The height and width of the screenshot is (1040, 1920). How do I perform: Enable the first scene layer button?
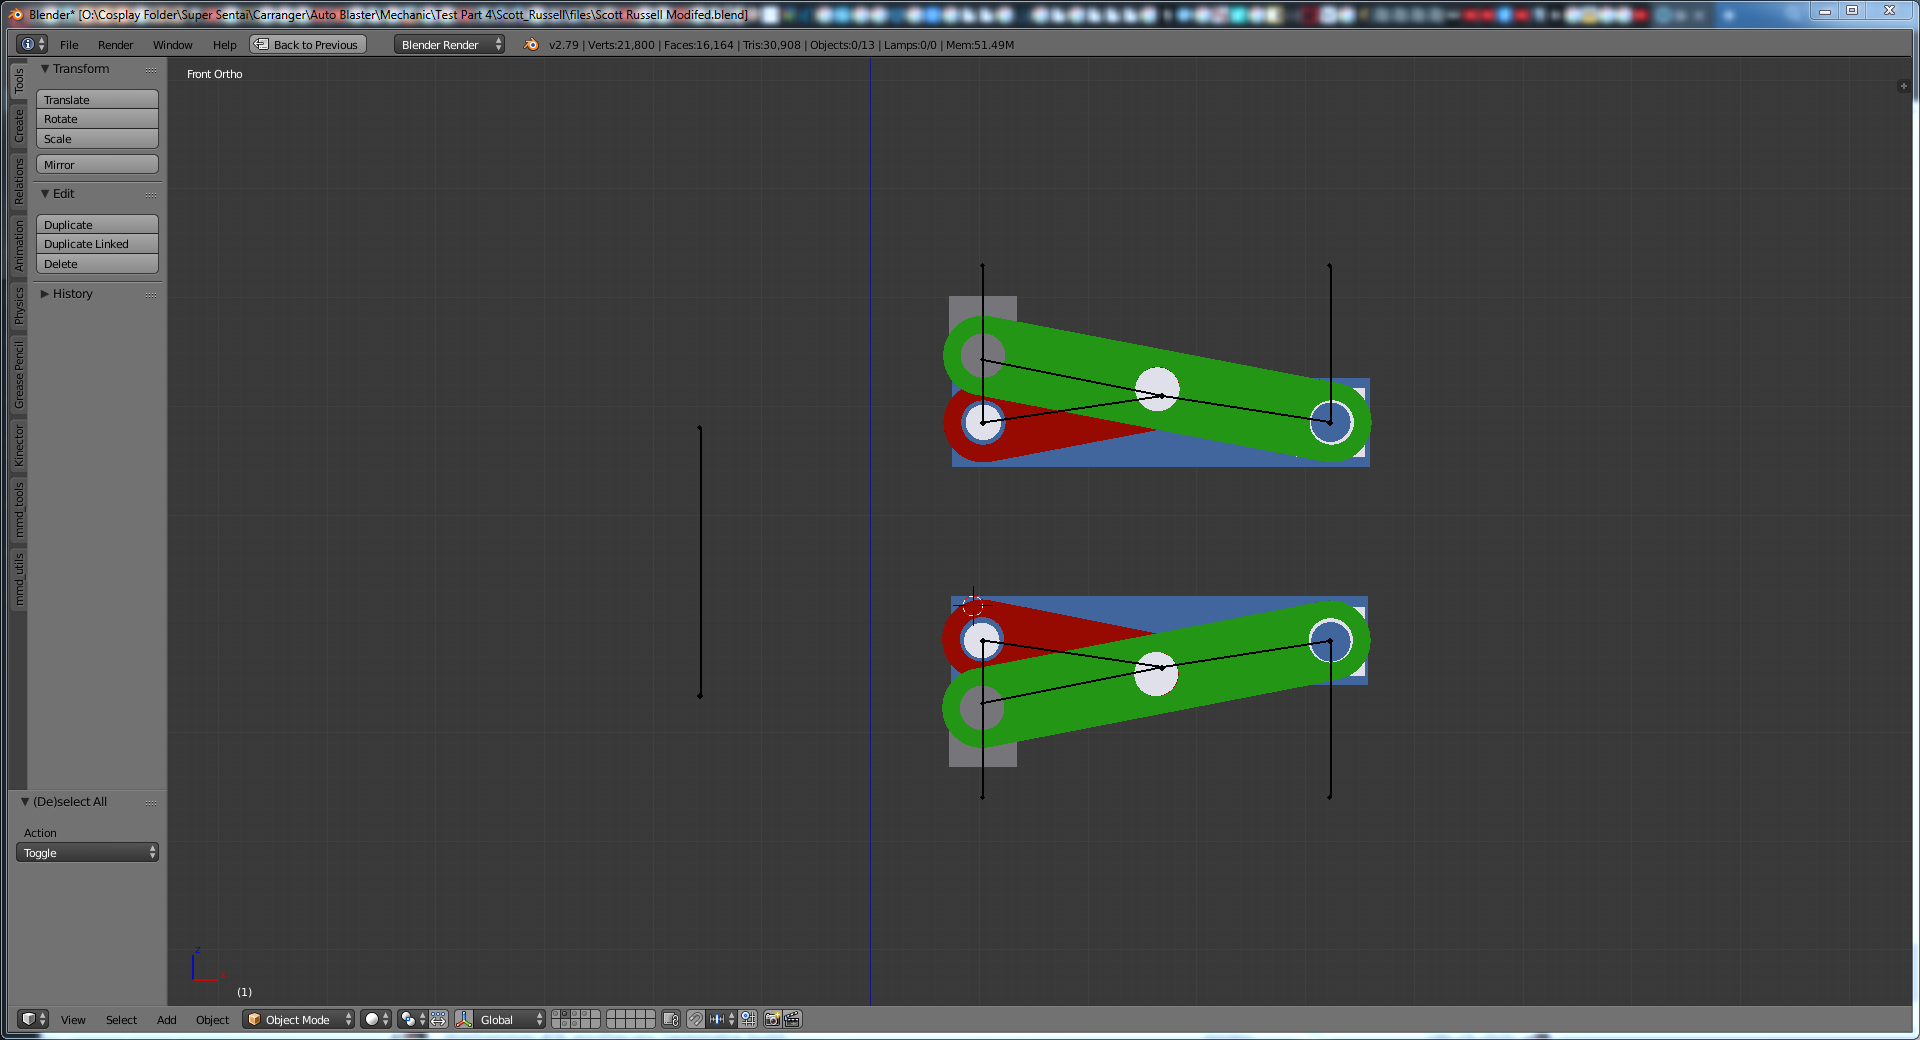[556, 1014]
